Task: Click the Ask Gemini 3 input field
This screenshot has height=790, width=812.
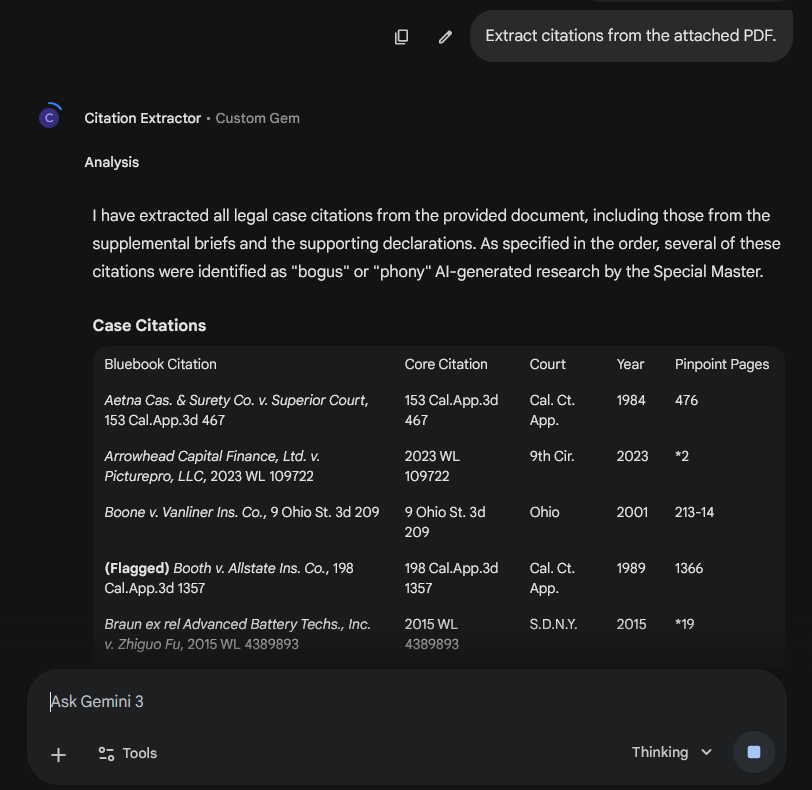Action: pos(300,701)
